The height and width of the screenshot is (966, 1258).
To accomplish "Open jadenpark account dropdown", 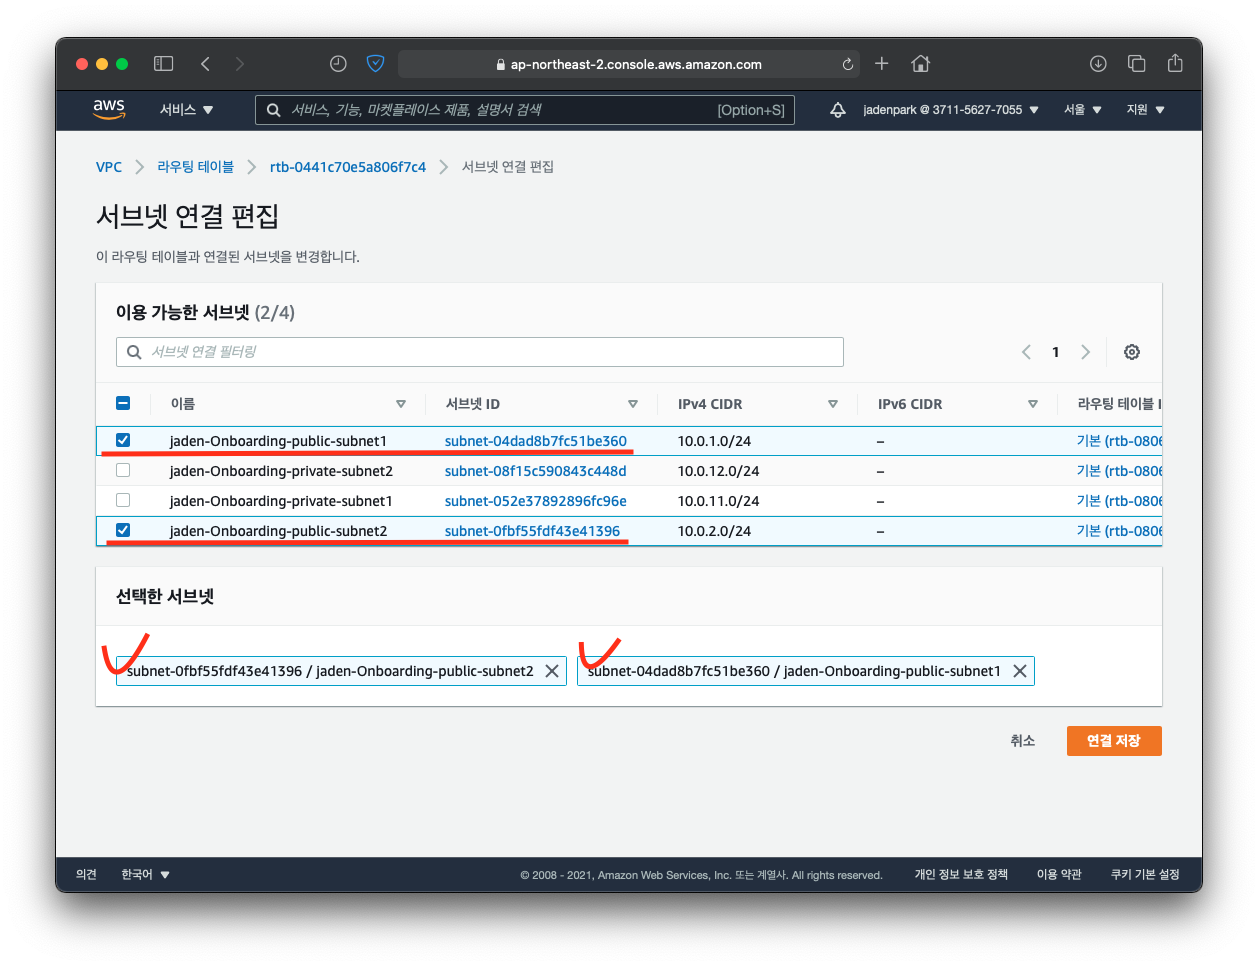I will point(951,110).
